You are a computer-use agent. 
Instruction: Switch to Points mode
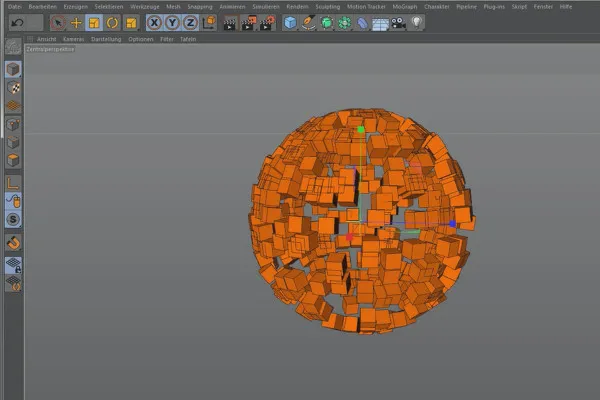[x=13, y=124]
